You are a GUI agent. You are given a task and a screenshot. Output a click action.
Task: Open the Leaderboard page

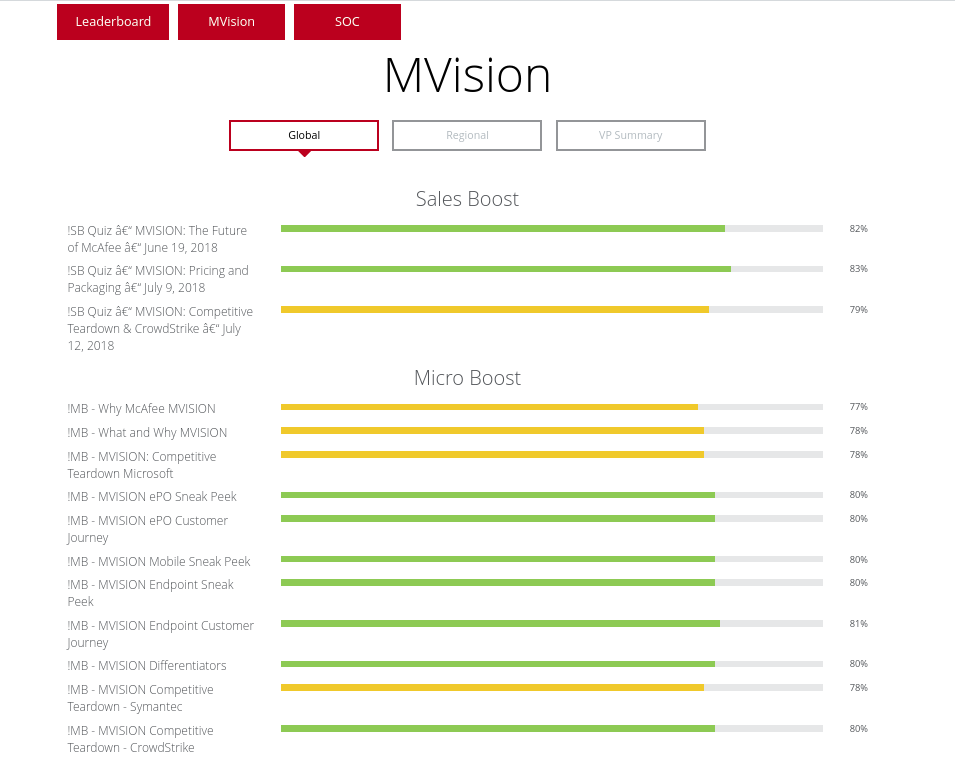click(113, 22)
